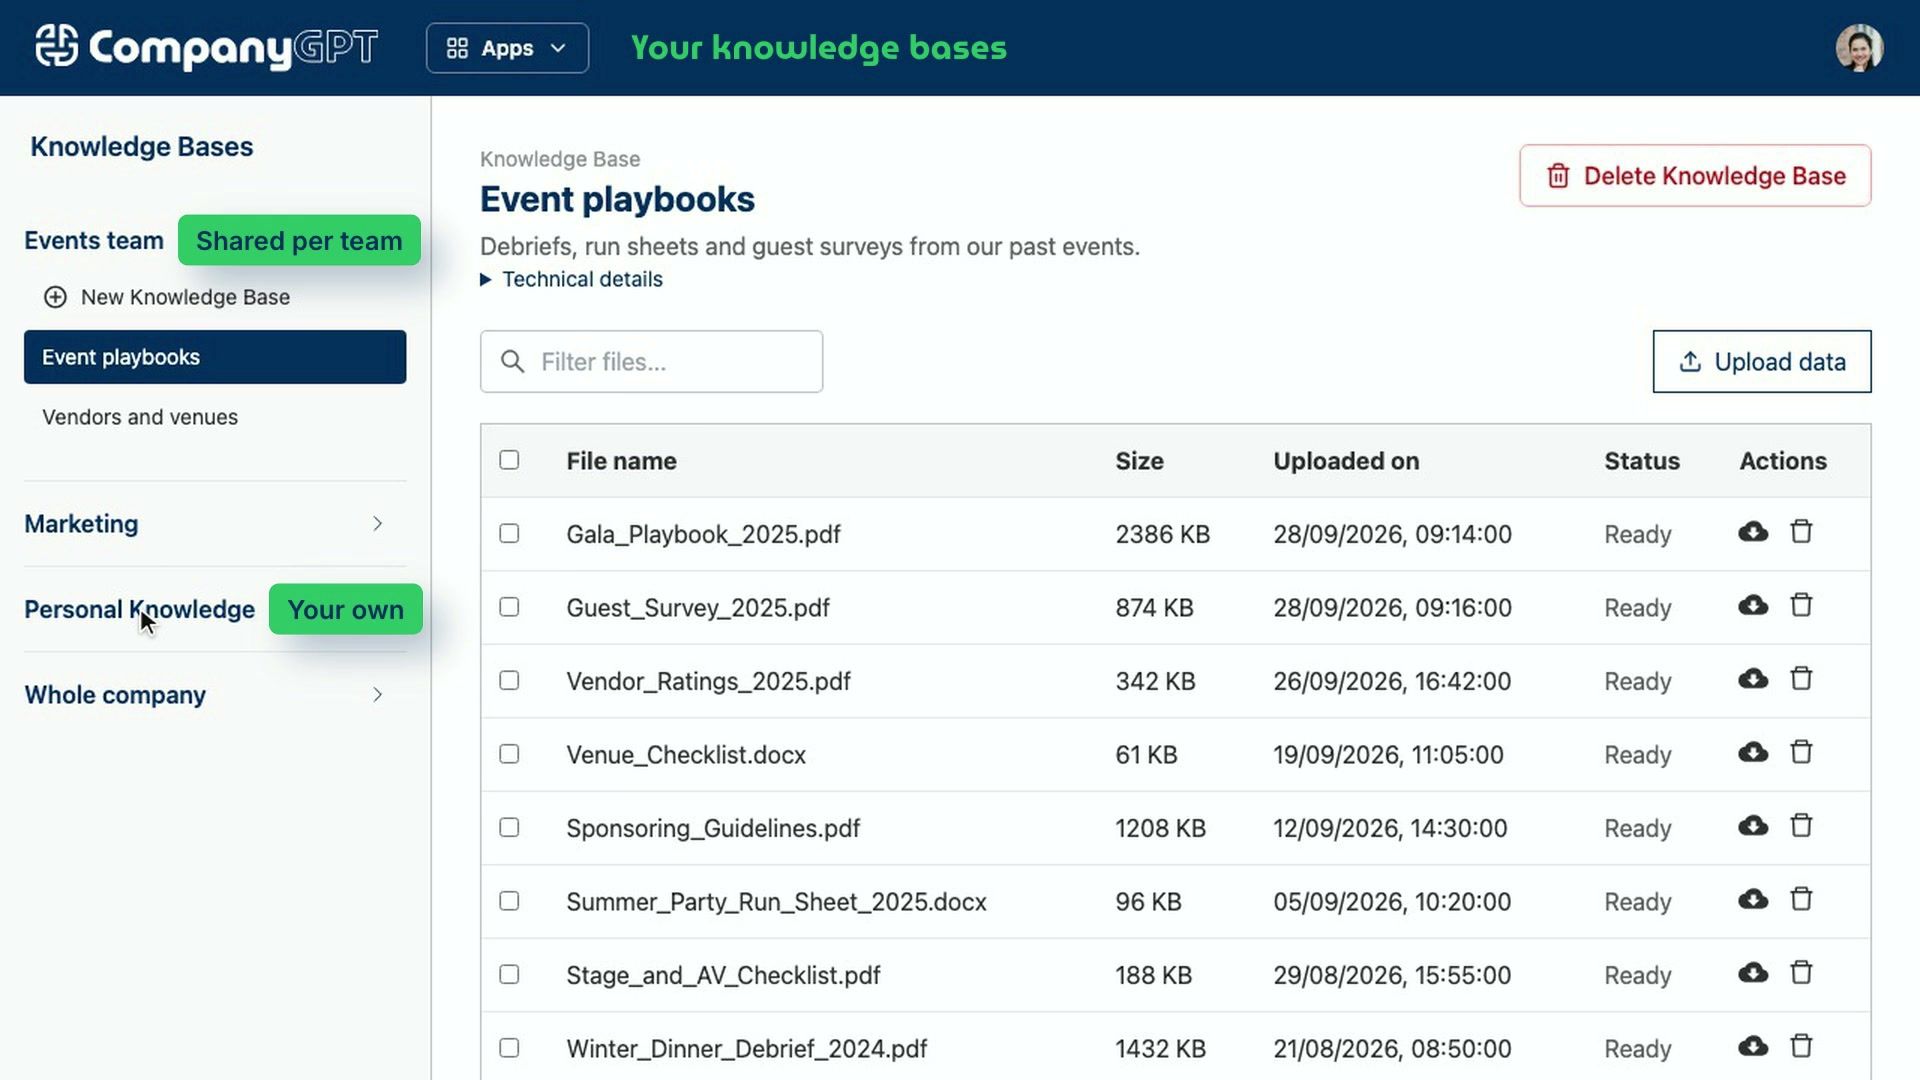This screenshot has height=1080, width=1920.
Task: Delete Sponsoring_Guidelines.pdf via its trash icon
Action: click(x=1801, y=826)
